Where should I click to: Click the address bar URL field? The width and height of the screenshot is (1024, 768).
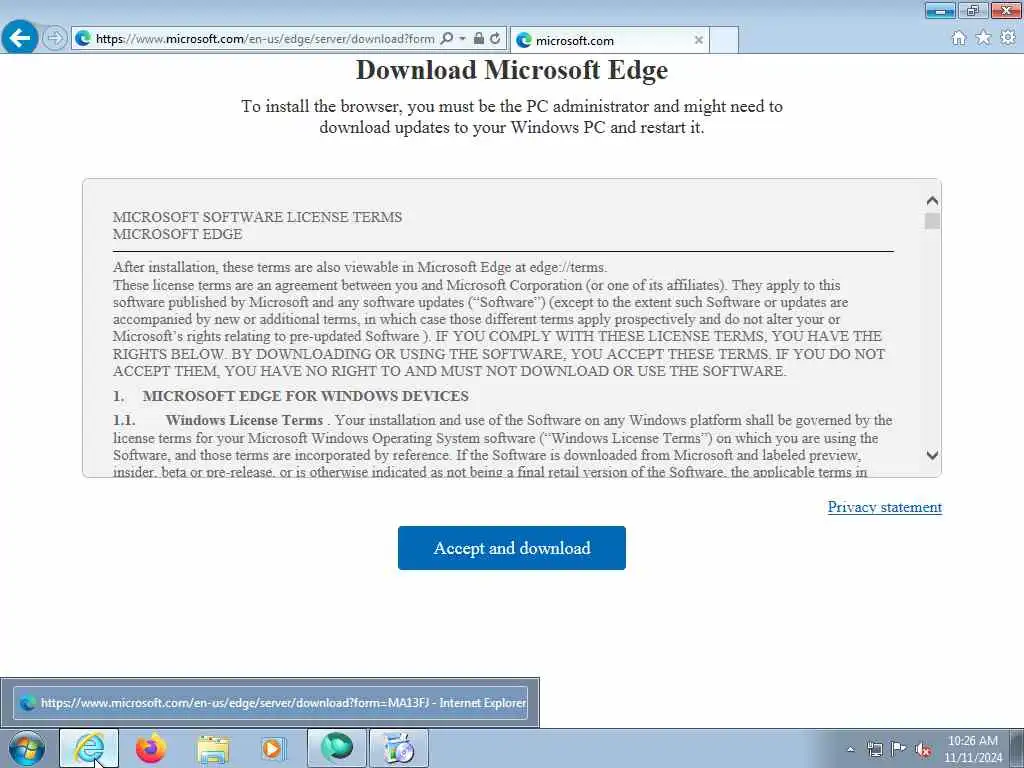tap(265, 39)
